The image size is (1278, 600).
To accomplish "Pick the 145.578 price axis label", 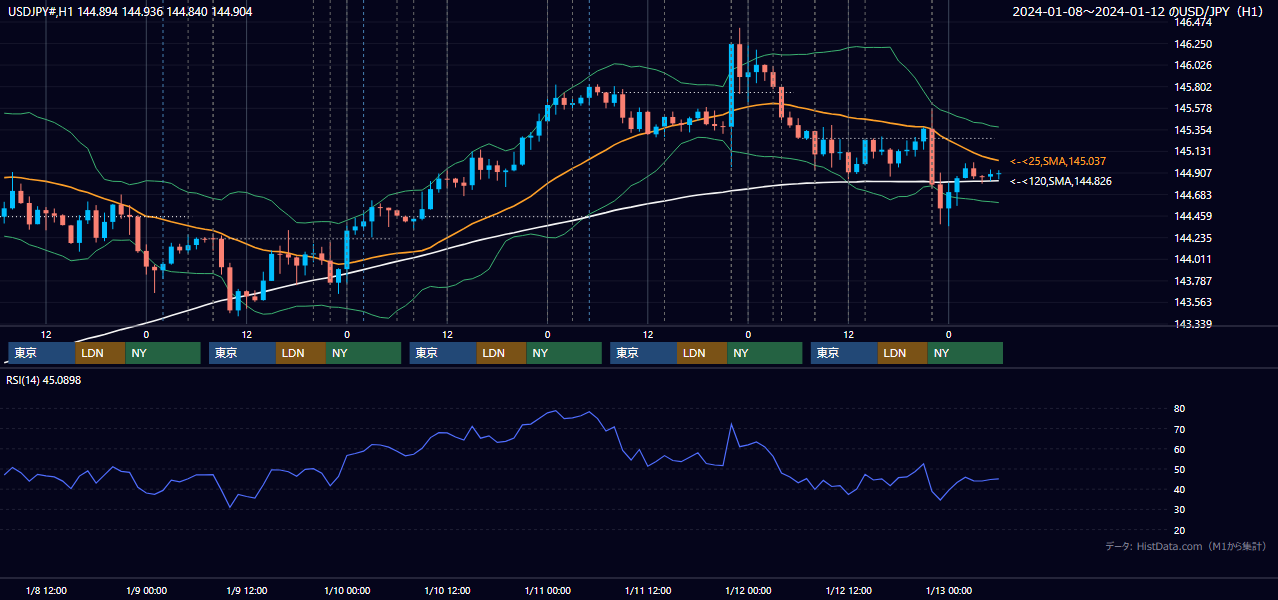I will [1194, 108].
